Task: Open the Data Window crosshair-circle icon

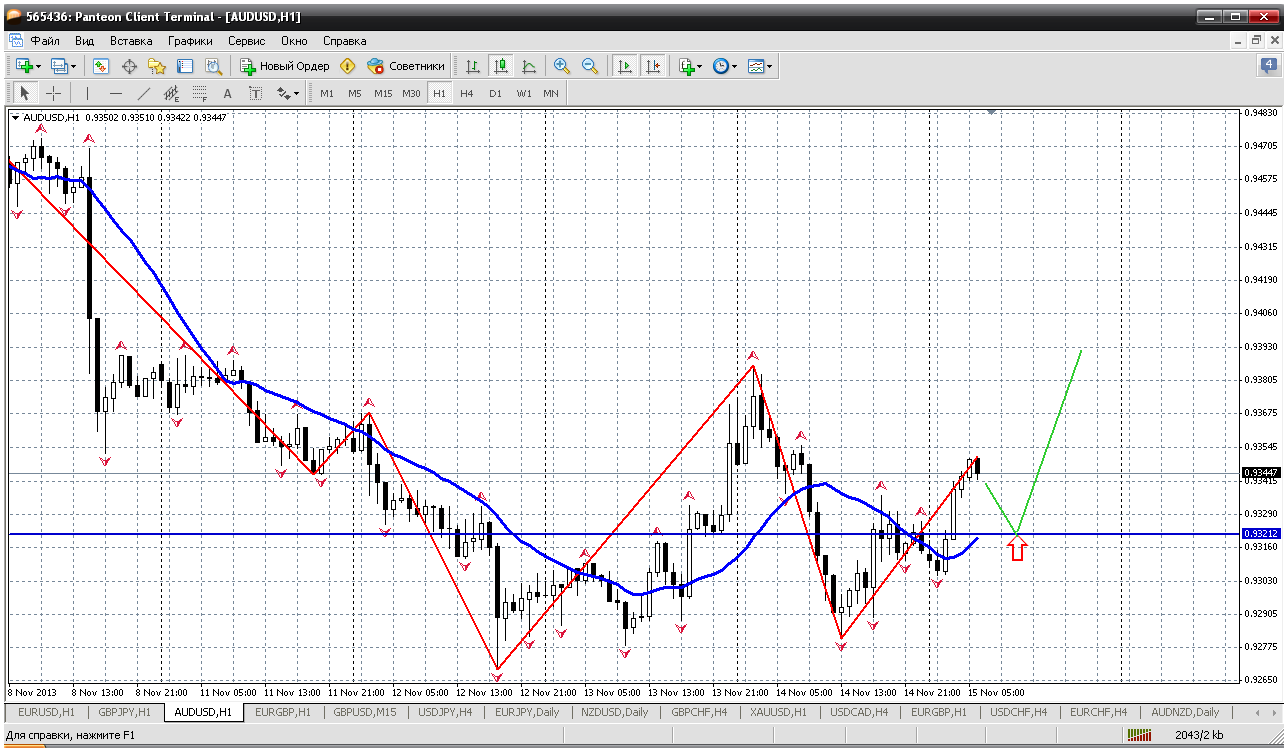Action: (x=129, y=66)
